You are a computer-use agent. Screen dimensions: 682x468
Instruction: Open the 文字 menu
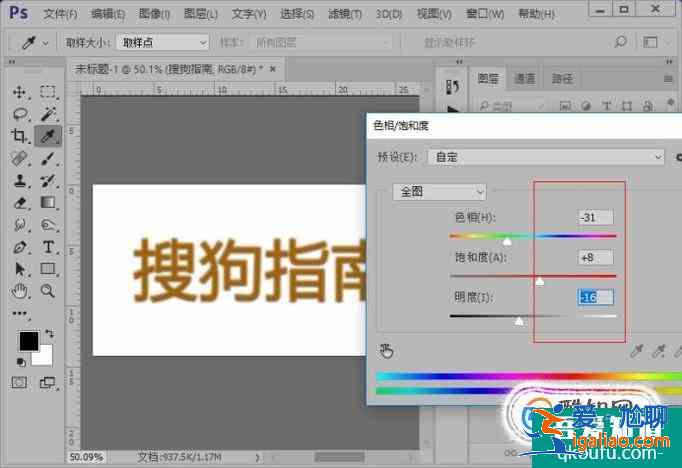point(249,14)
